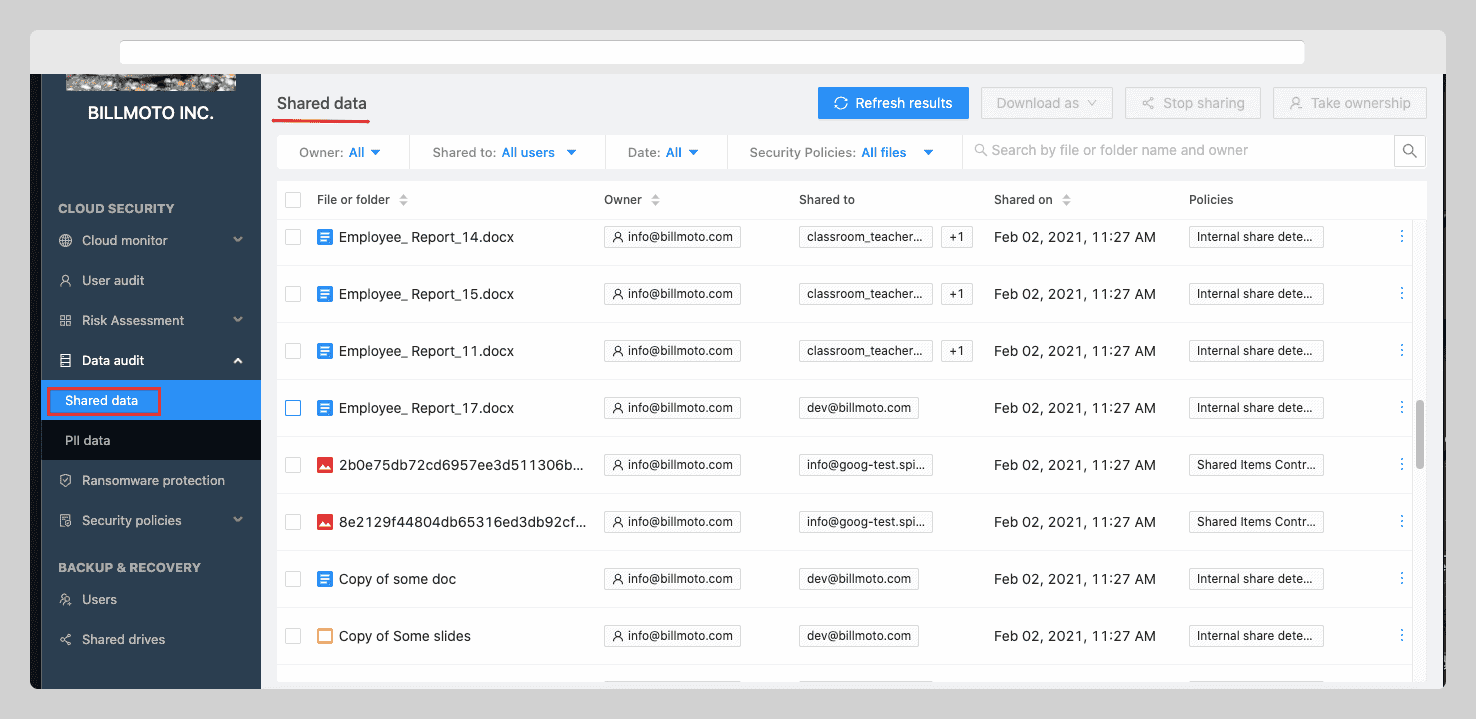Collapse the Data audit section chevron
Screen dimensions: 1476x719
237,360
